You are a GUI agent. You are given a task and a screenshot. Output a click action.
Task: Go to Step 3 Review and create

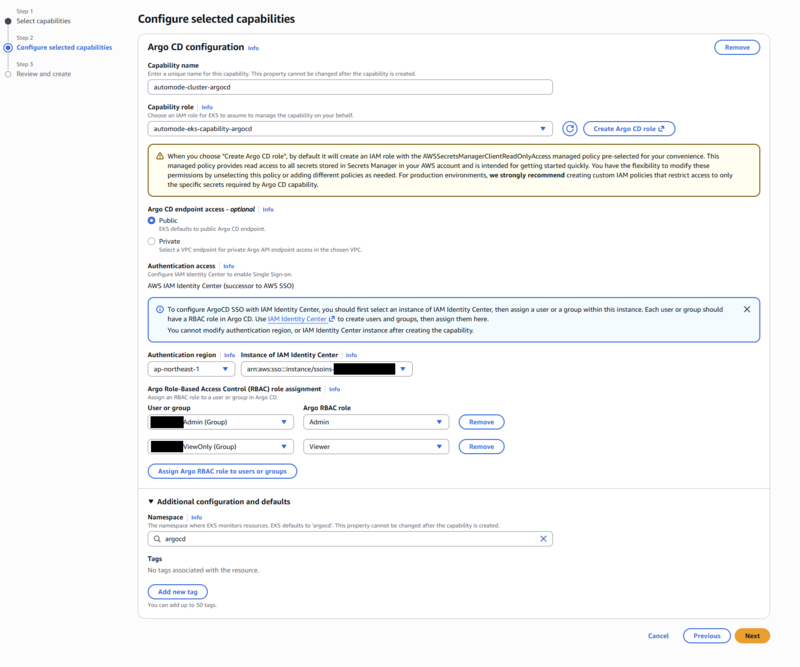43,74
